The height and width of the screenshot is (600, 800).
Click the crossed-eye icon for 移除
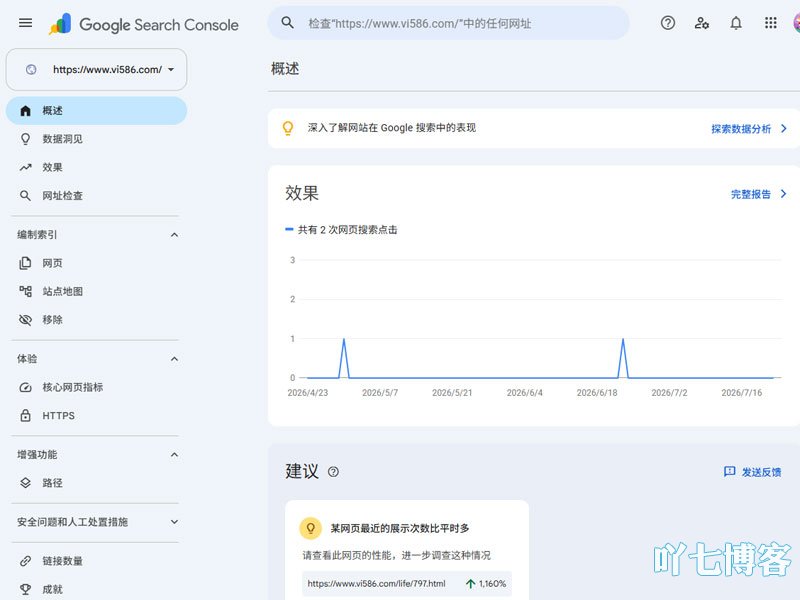pyautogui.click(x=26, y=320)
